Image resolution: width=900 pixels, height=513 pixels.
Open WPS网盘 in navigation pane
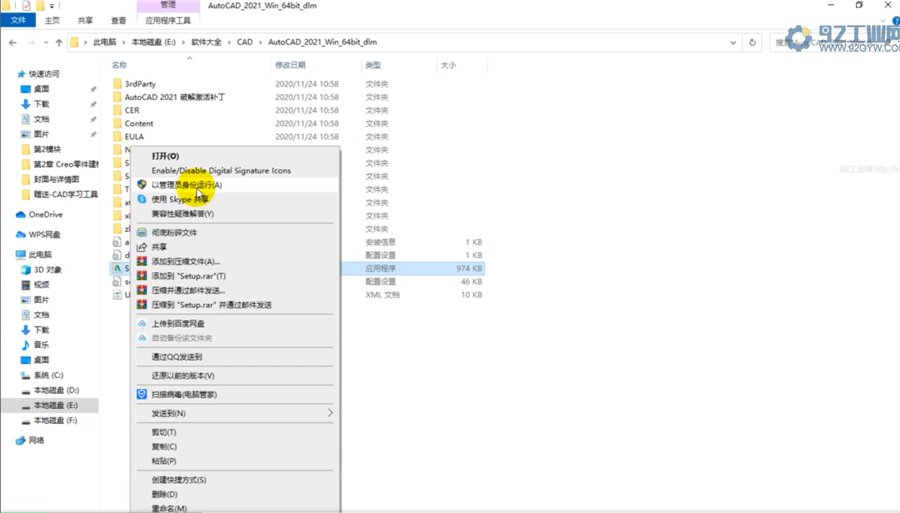44,234
